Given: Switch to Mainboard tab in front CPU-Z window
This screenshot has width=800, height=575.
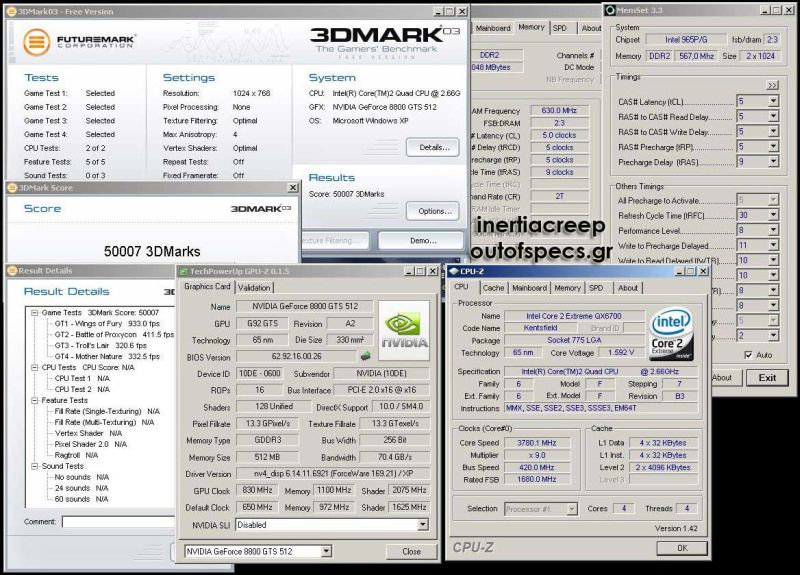Looking at the screenshot, I should pos(529,288).
